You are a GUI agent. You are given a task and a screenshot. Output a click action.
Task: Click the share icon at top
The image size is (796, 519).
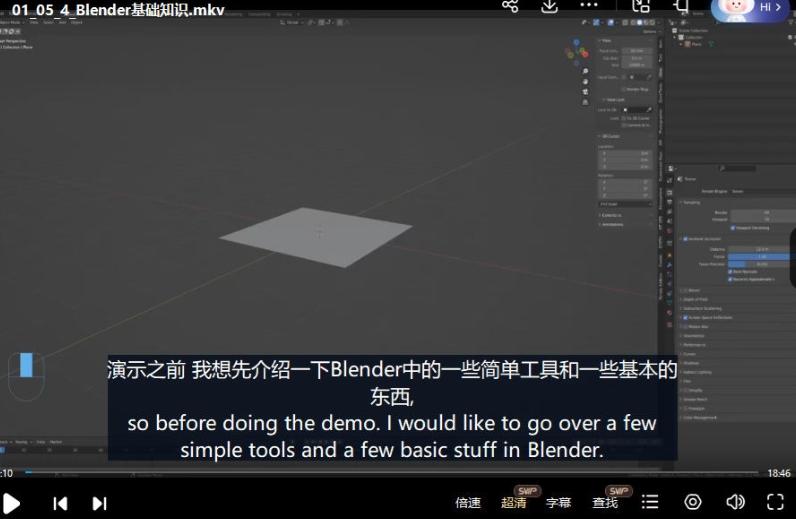510,6
